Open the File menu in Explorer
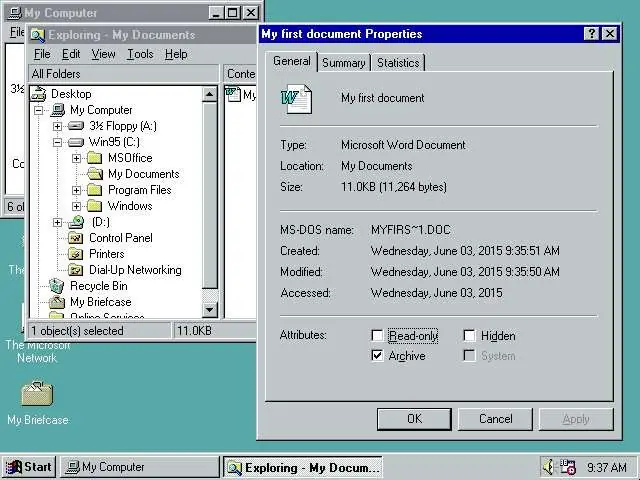Viewport: 640px width, 480px height. click(42, 54)
